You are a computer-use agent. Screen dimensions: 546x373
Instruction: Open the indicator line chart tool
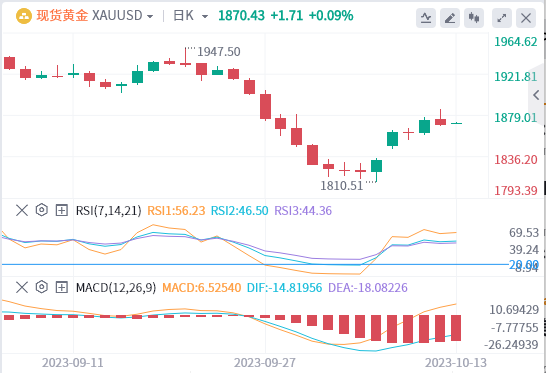(x=426, y=18)
